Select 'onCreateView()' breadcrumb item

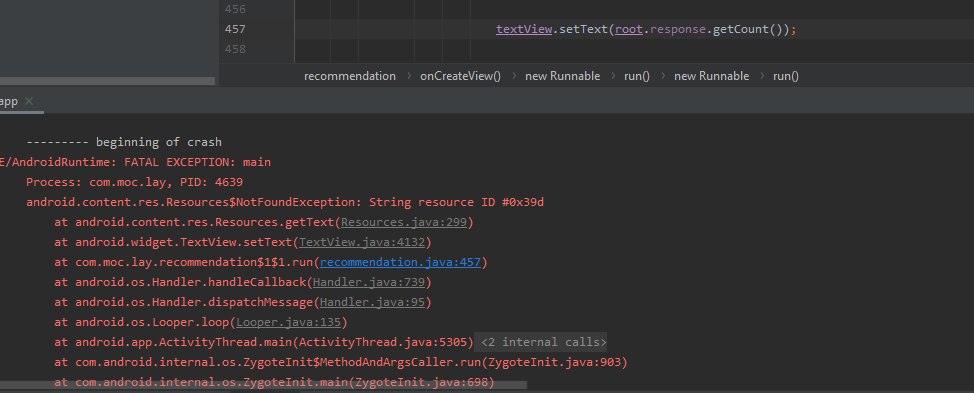460,76
